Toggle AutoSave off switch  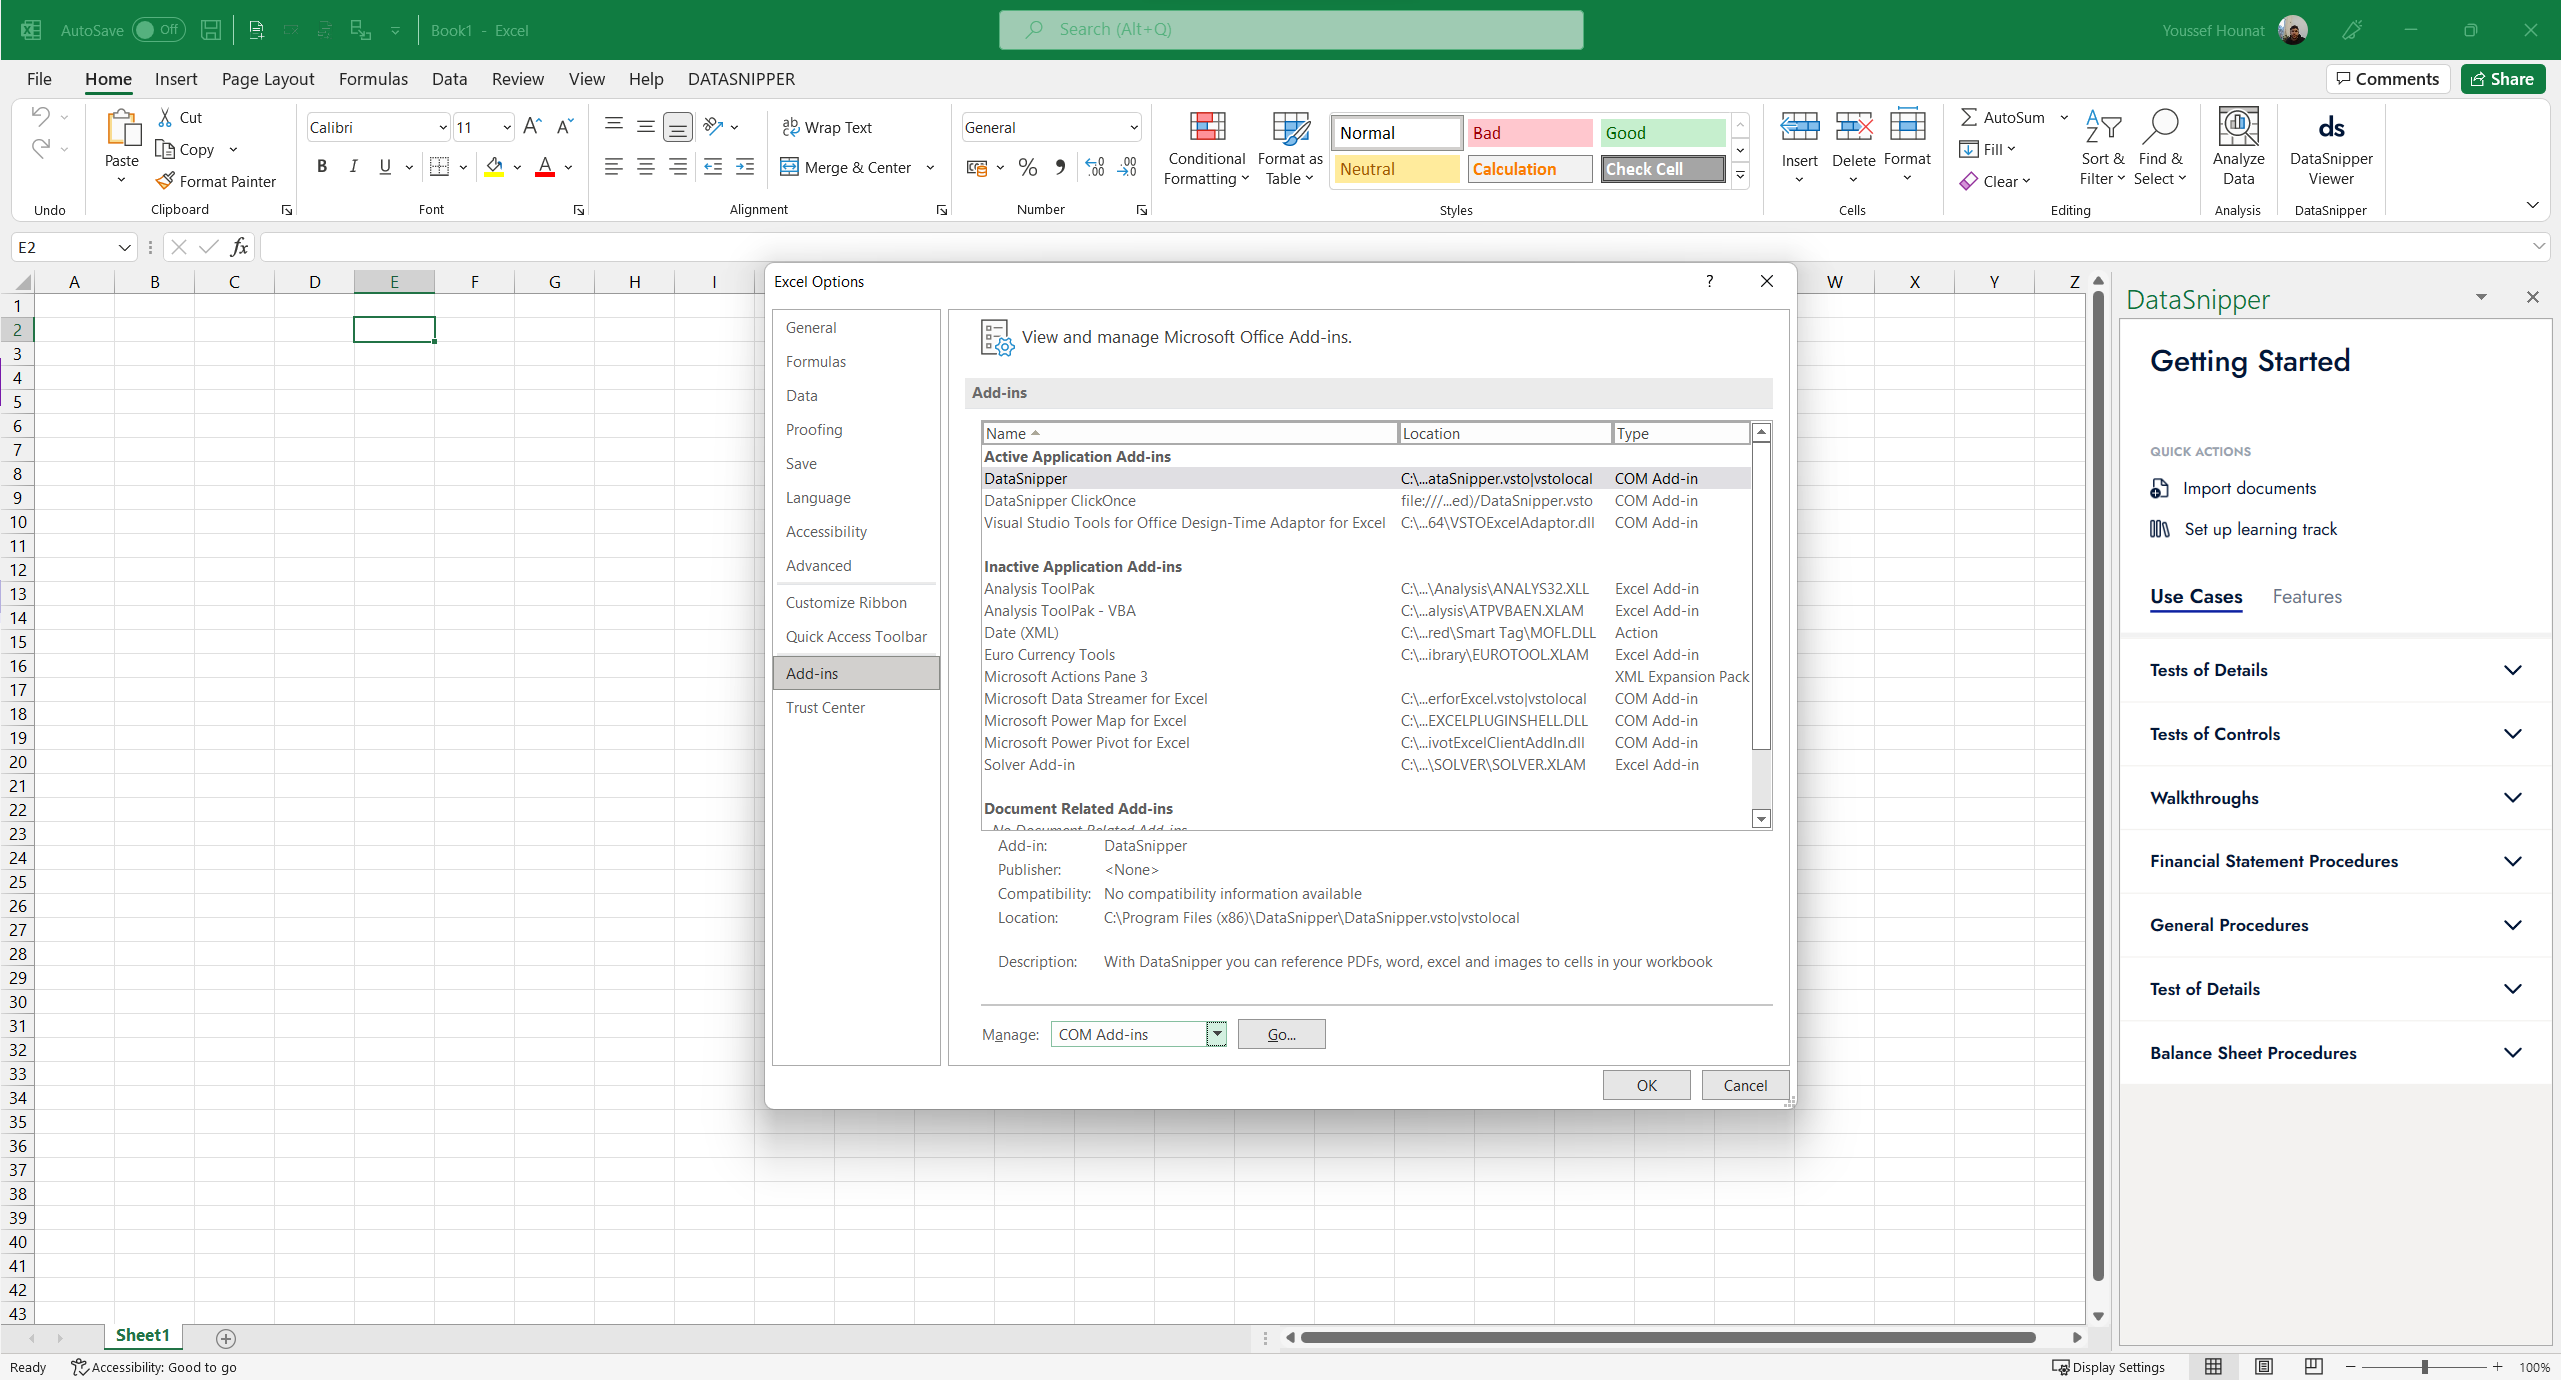tap(157, 30)
